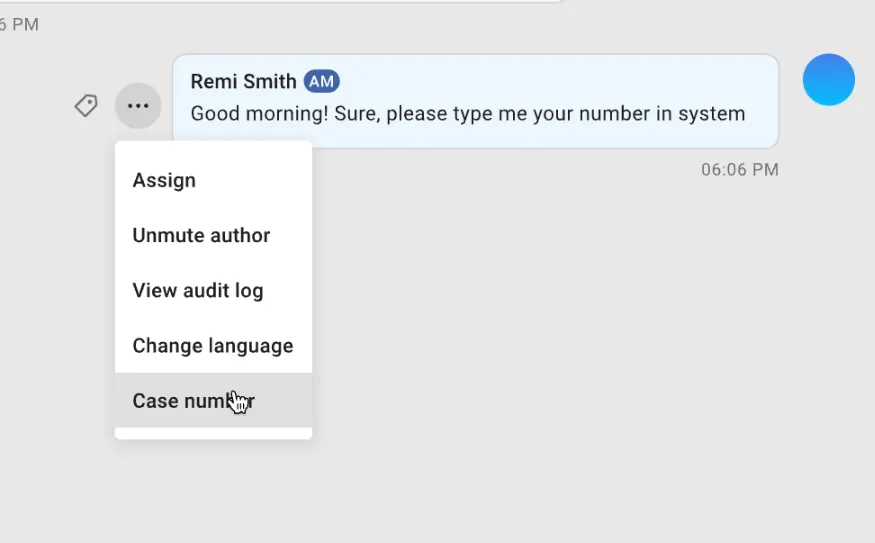Click the blue user avatar circle
Image resolution: width=875 pixels, height=543 pixels.
(x=828, y=80)
